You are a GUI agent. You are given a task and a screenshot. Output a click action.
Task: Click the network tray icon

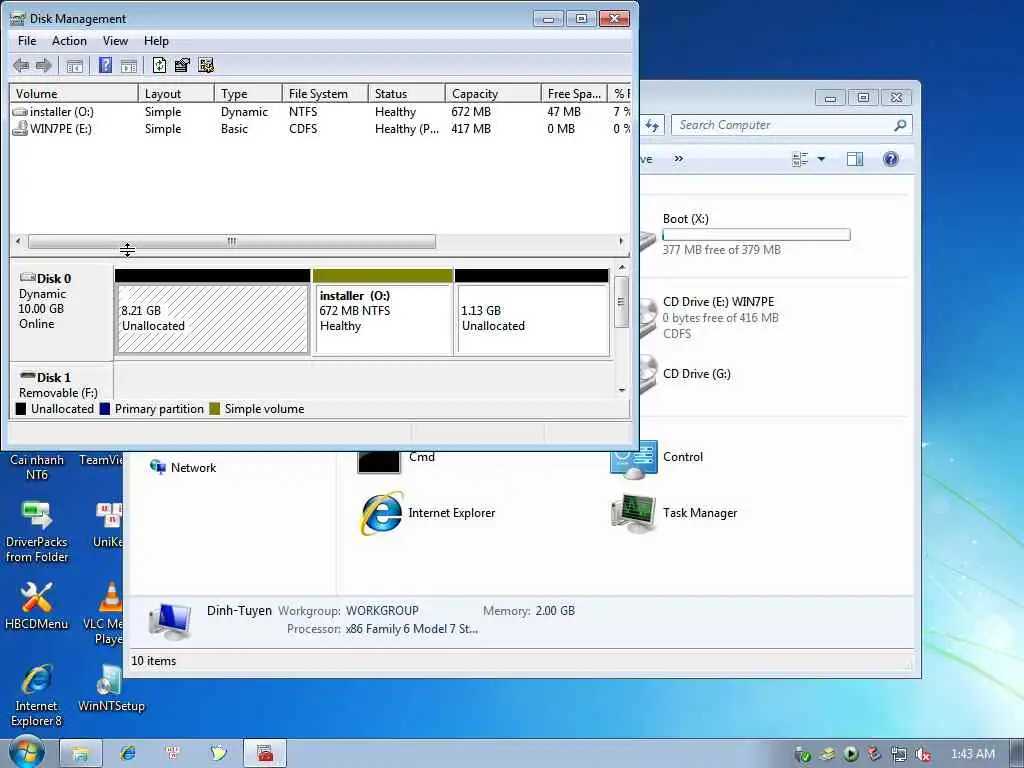[x=899, y=755]
